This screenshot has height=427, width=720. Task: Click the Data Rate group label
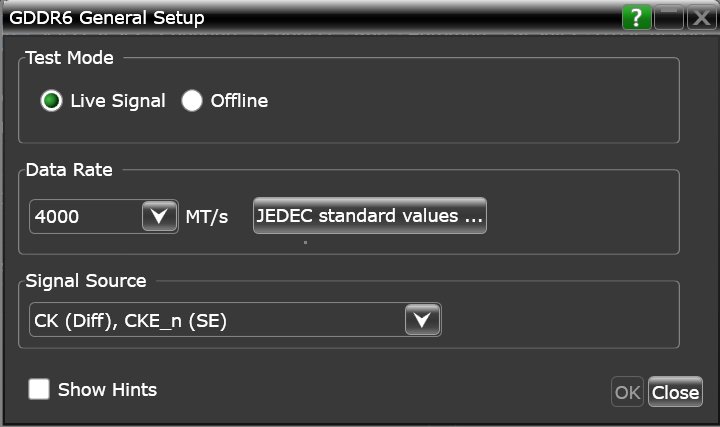point(68,169)
